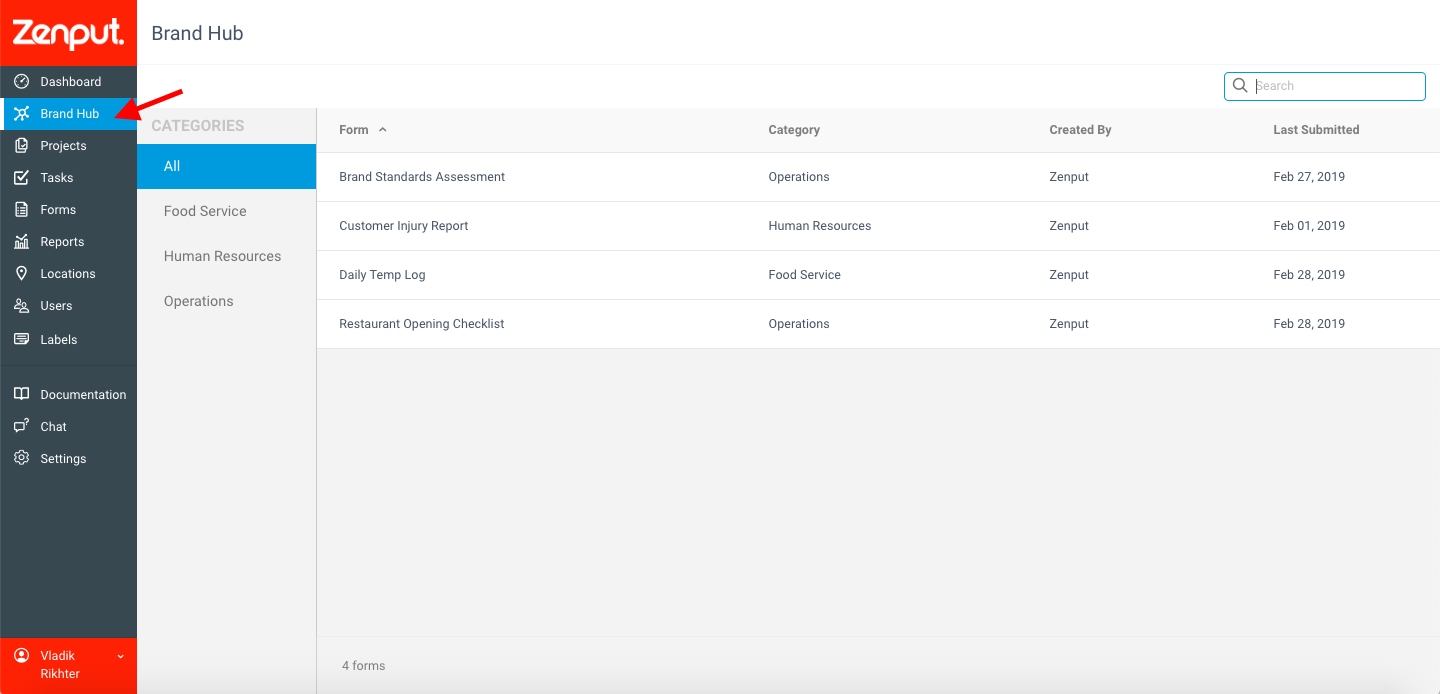The width and height of the screenshot is (1440, 694).
Task: Open Documentation link in sidebar
Action: (68, 395)
